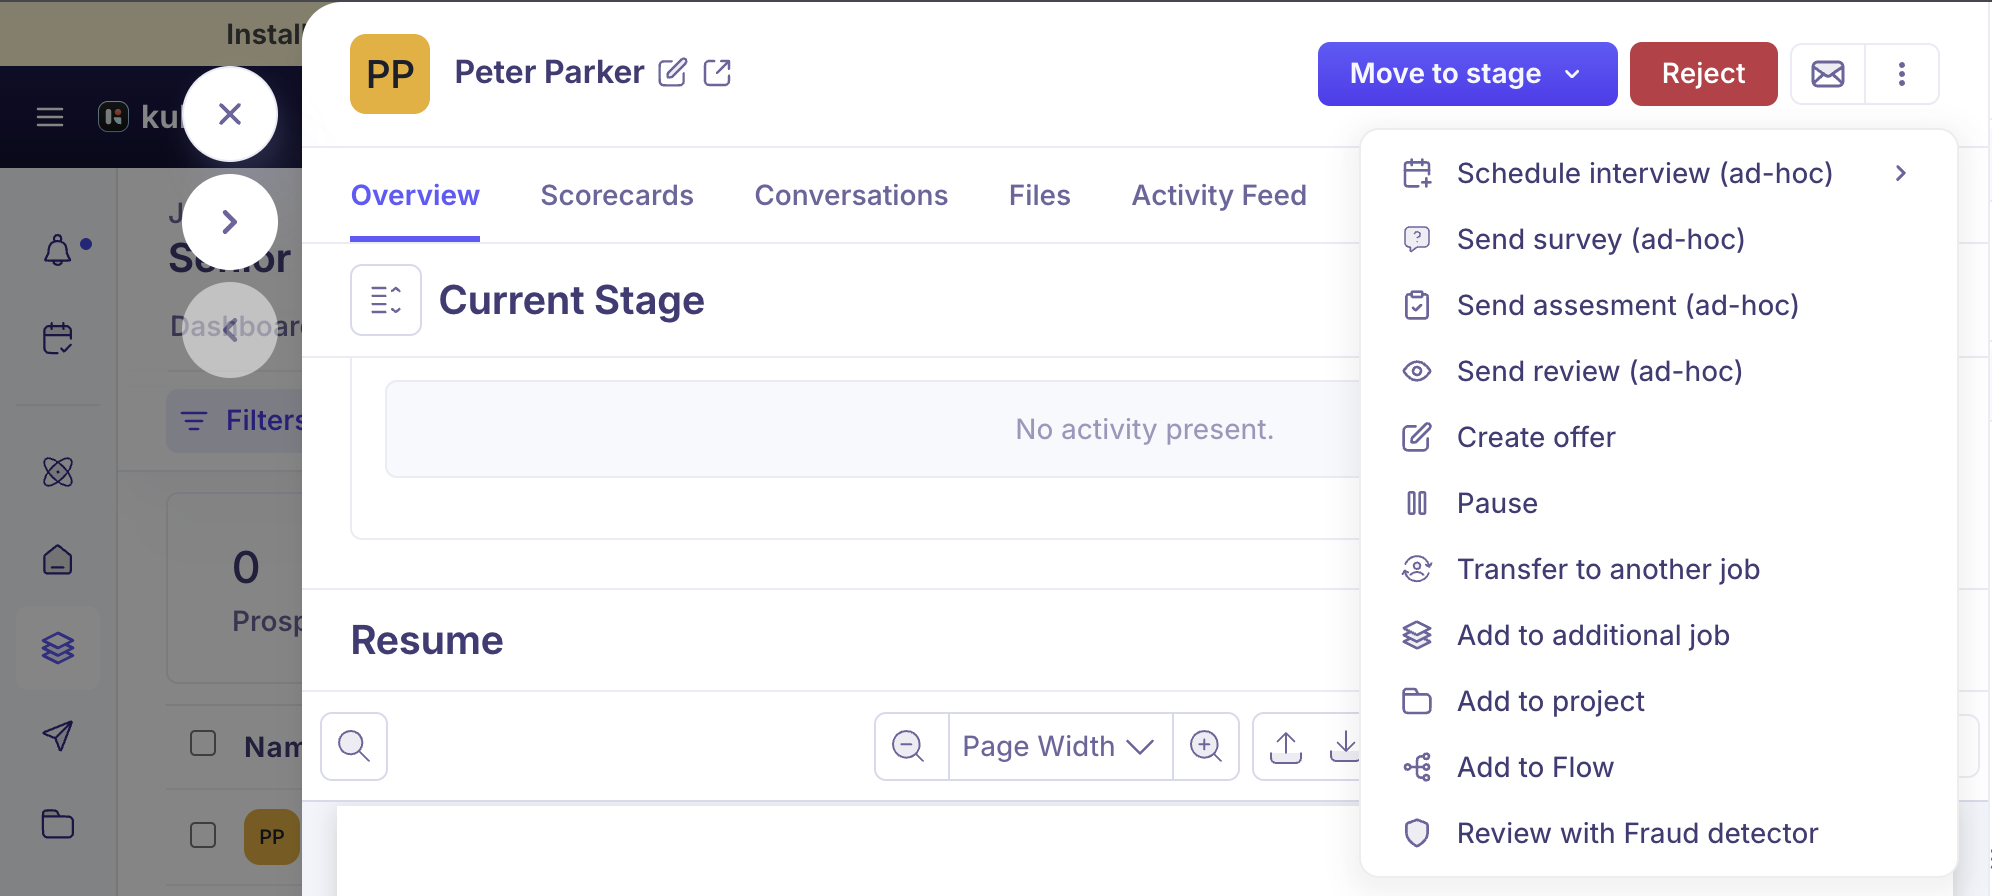Open the three-dot more actions menu
This screenshot has height=896, width=1992.
click(1902, 73)
